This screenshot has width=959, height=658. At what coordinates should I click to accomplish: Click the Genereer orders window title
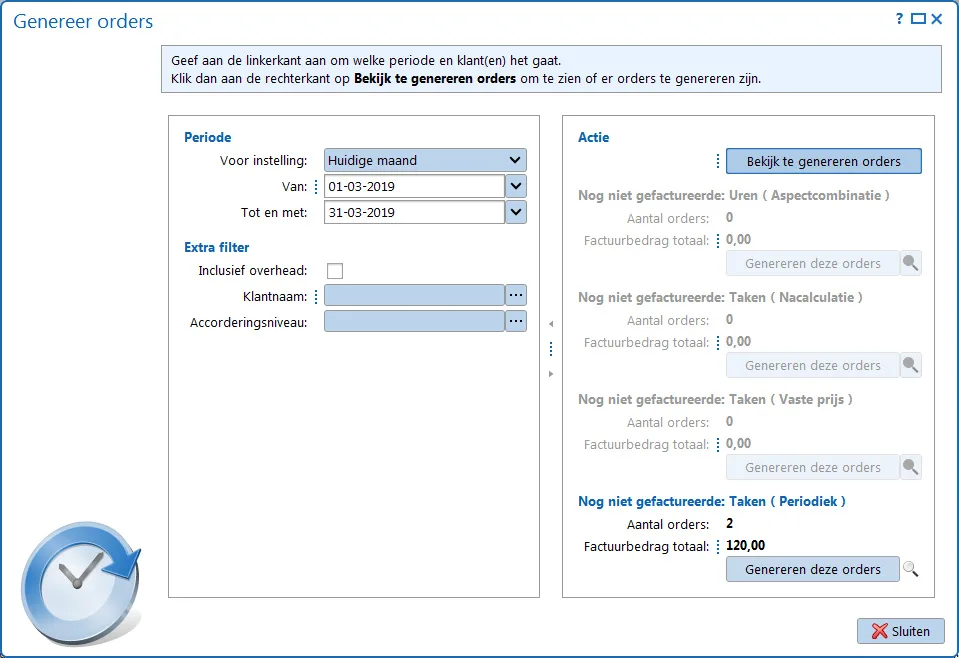click(x=83, y=21)
